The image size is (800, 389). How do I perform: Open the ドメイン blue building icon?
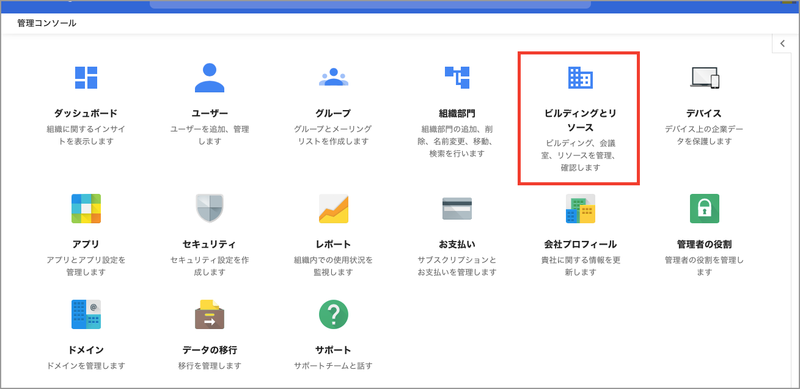click(x=86, y=314)
